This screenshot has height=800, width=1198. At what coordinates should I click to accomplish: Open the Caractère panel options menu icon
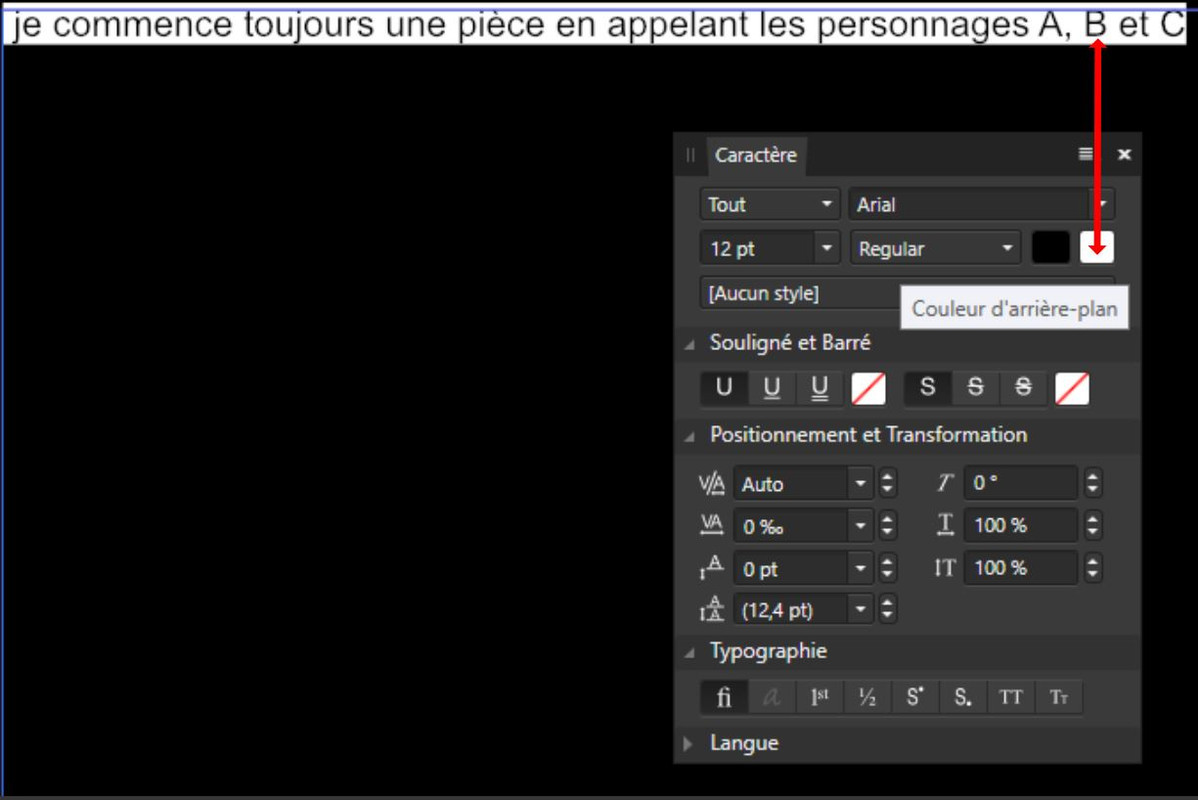1085,154
